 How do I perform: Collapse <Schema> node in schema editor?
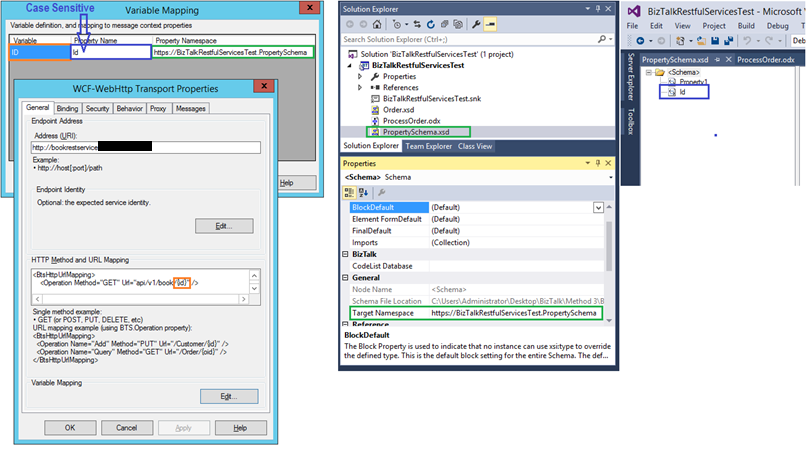[x=648, y=72]
